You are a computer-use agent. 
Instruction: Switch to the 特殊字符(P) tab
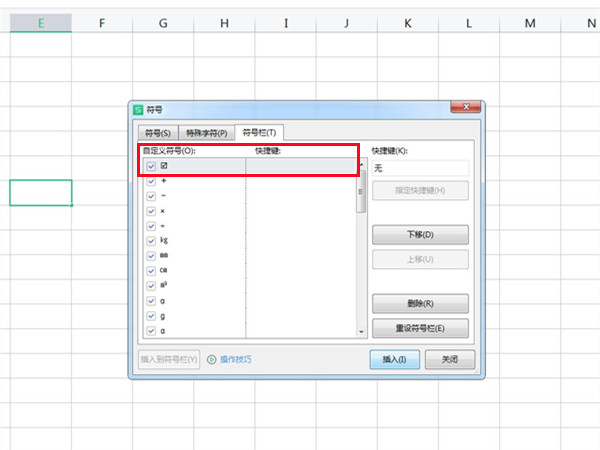click(x=207, y=133)
